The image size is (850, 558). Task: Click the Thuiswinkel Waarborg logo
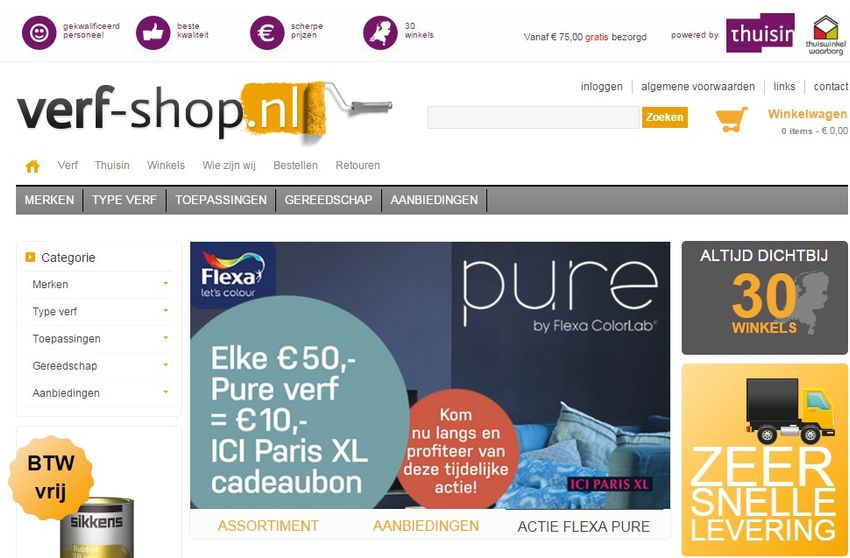pyautogui.click(x=826, y=35)
